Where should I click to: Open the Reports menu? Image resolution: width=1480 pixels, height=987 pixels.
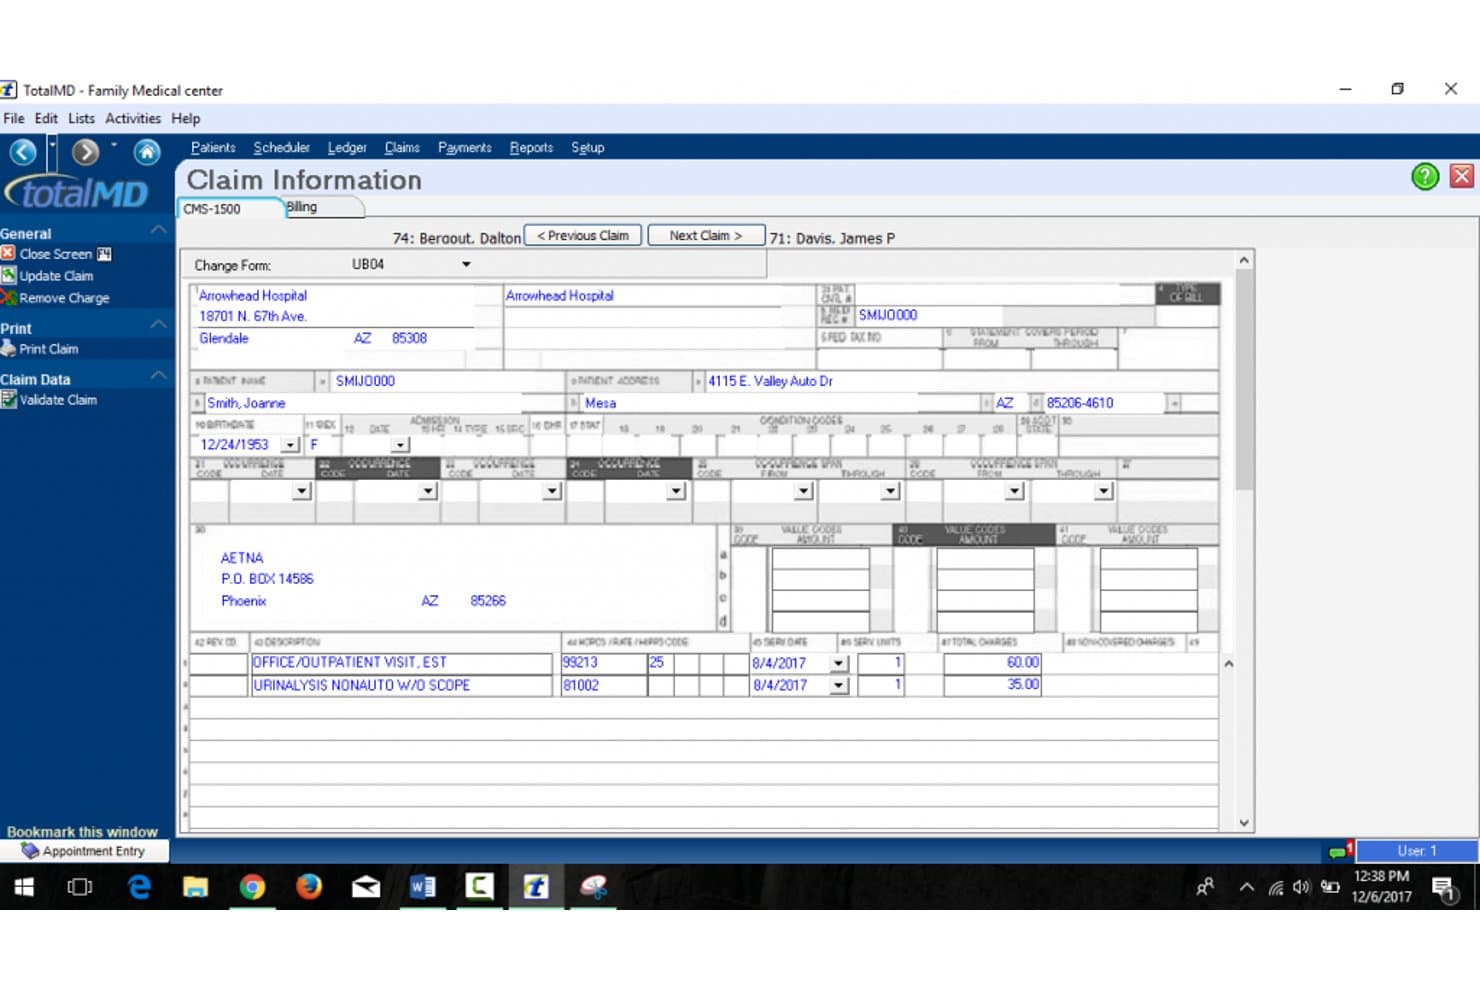coord(531,147)
